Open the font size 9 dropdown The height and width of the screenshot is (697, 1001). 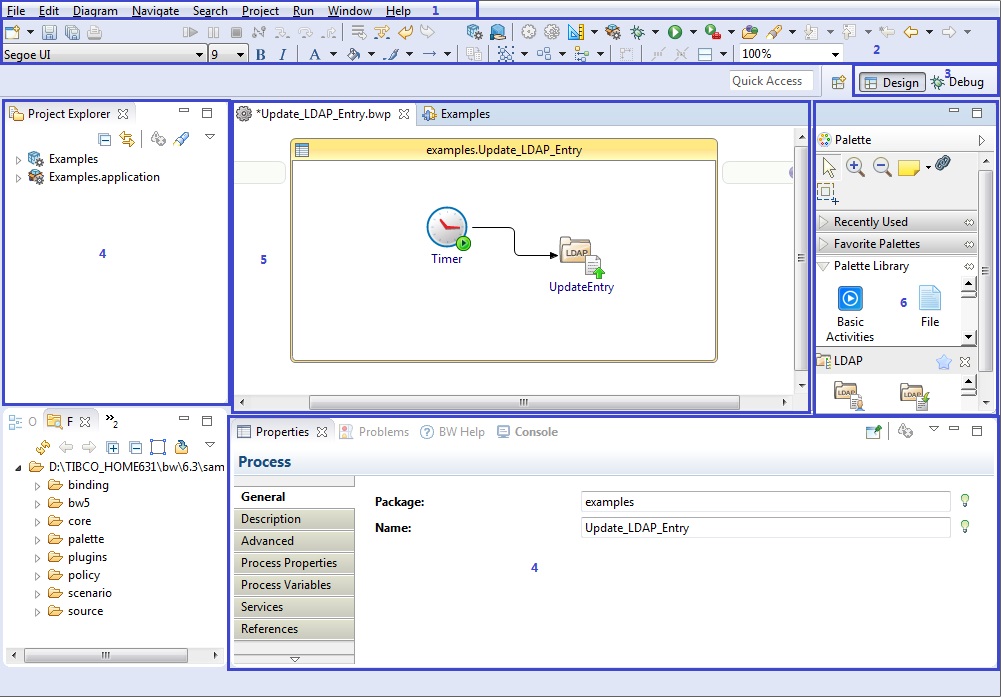click(240, 55)
